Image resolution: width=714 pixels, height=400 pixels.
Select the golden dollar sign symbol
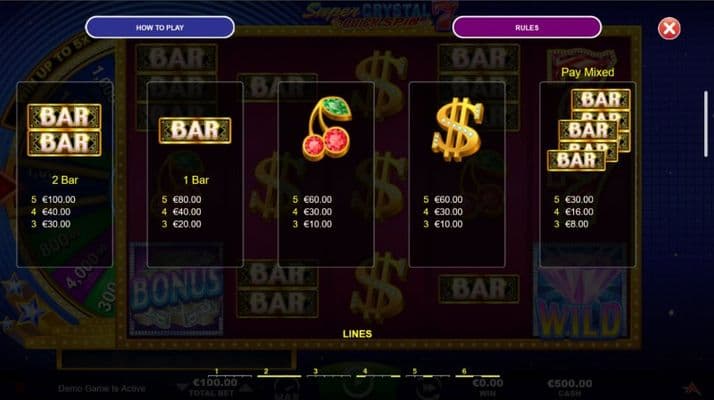(457, 129)
